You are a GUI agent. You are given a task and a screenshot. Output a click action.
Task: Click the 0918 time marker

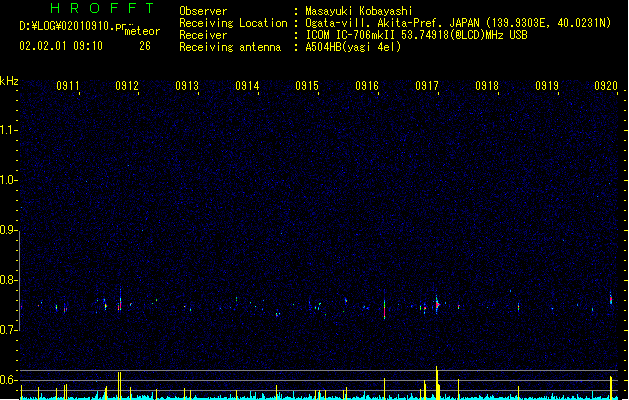(487, 86)
